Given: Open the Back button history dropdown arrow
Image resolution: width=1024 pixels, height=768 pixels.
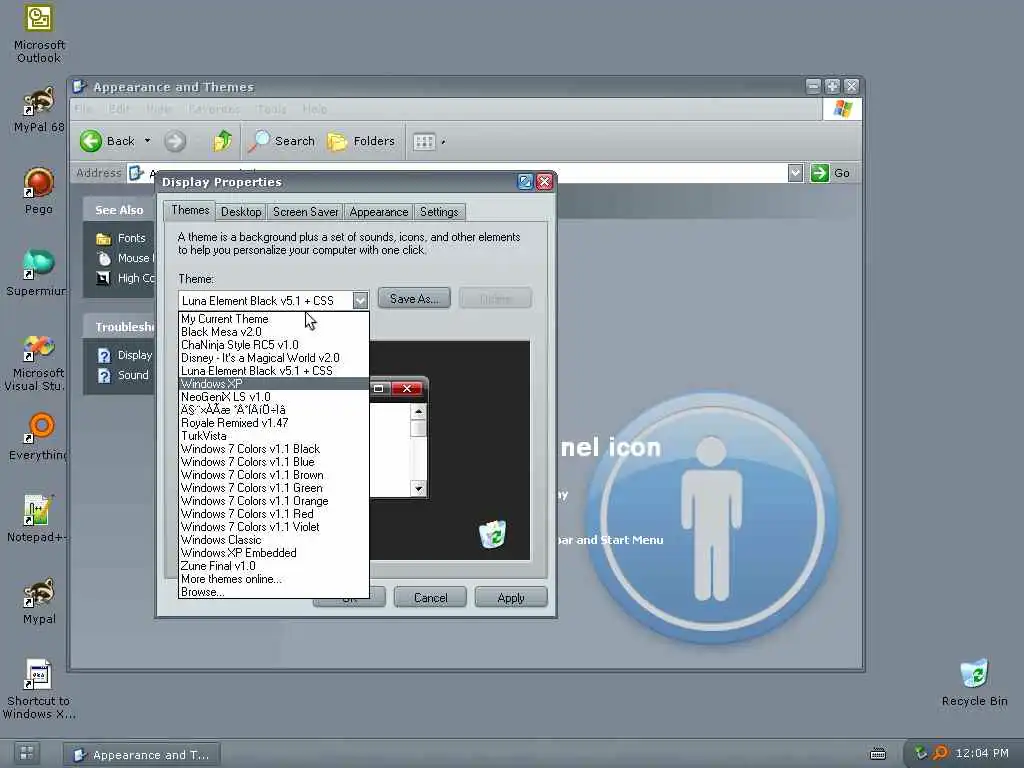Looking at the screenshot, I should (x=148, y=140).
